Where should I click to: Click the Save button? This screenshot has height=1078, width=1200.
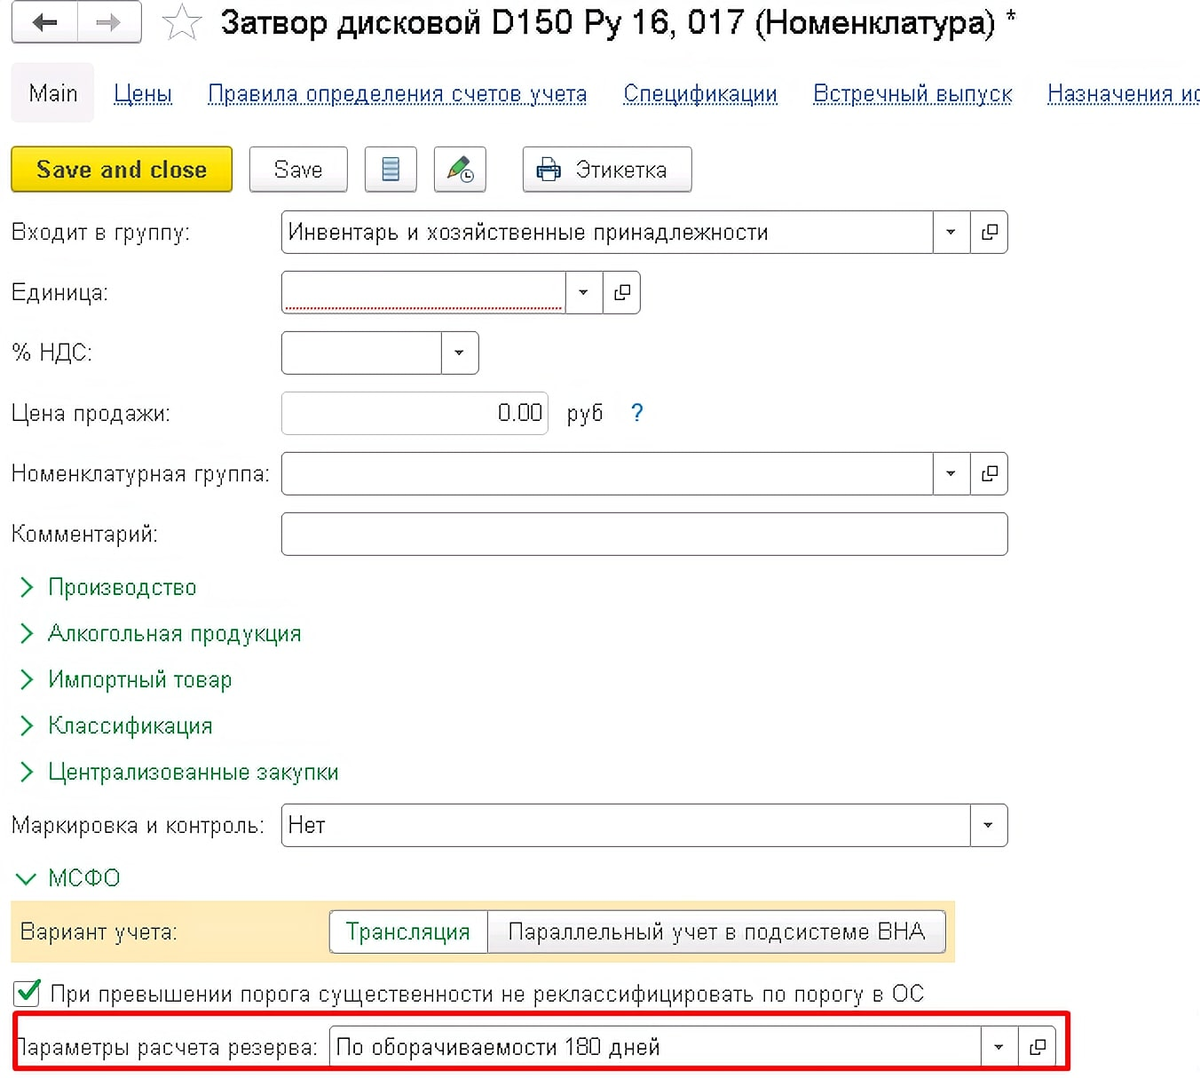click(297, 169)
